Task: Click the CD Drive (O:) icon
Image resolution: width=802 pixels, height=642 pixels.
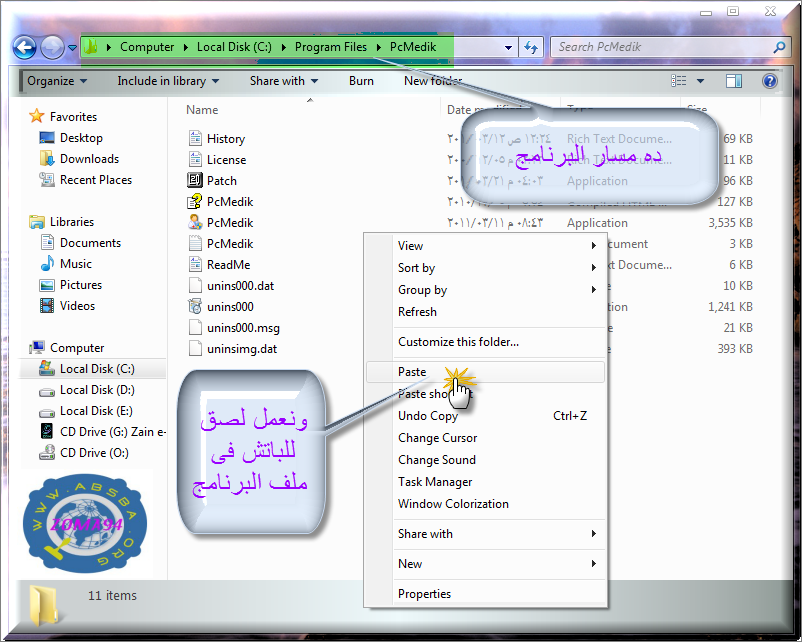Action: (x=47, y=452)
